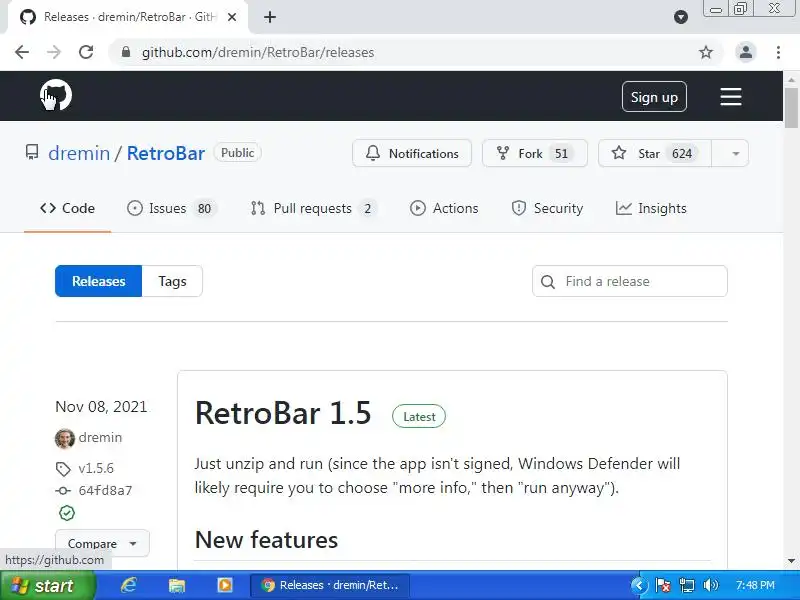Click the Find a release search field

click(630, 281)
